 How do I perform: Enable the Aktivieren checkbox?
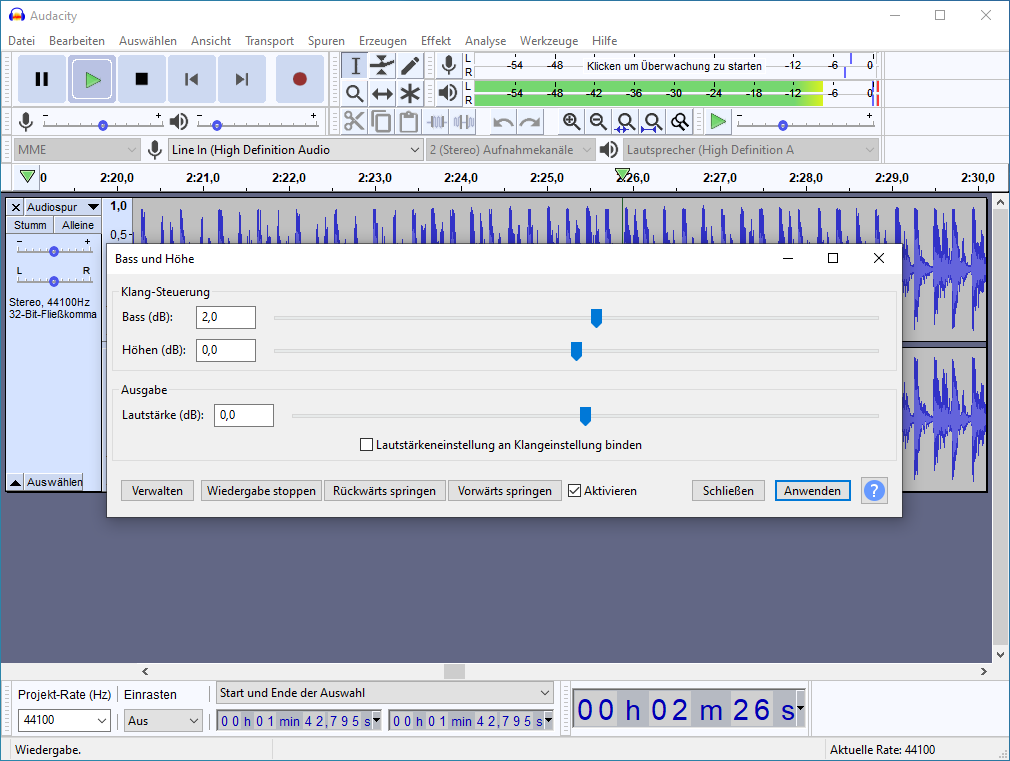(x=575, y=491)
